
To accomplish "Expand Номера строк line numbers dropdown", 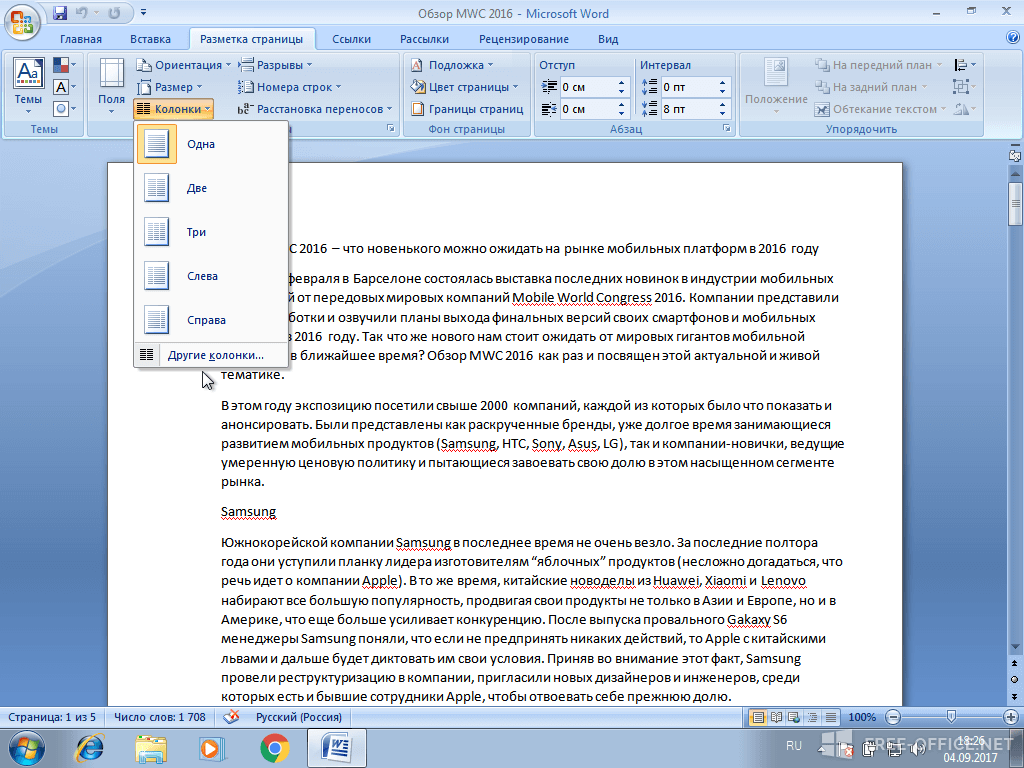I will pos(289,87).
